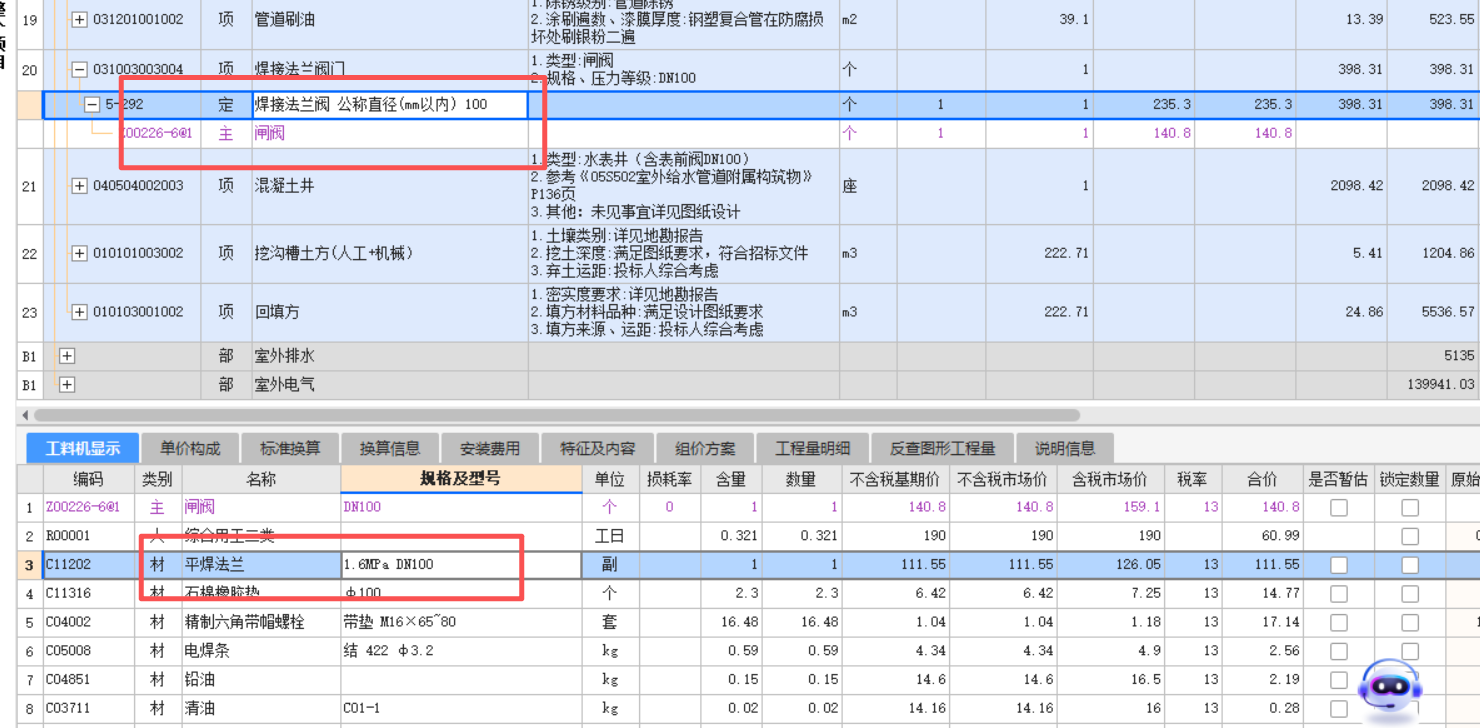Open the 单价构成 tab
Viewport: 1480px width, 728px height.
click(190, 448)
